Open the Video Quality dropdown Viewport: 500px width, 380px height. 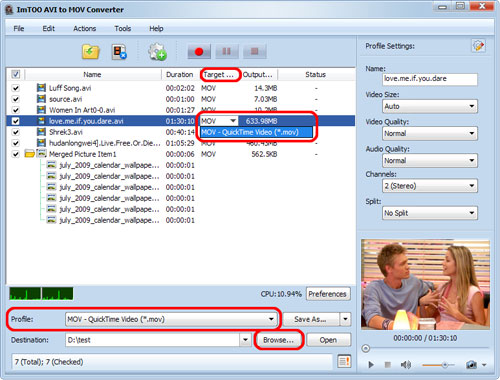tap(430, 133)
